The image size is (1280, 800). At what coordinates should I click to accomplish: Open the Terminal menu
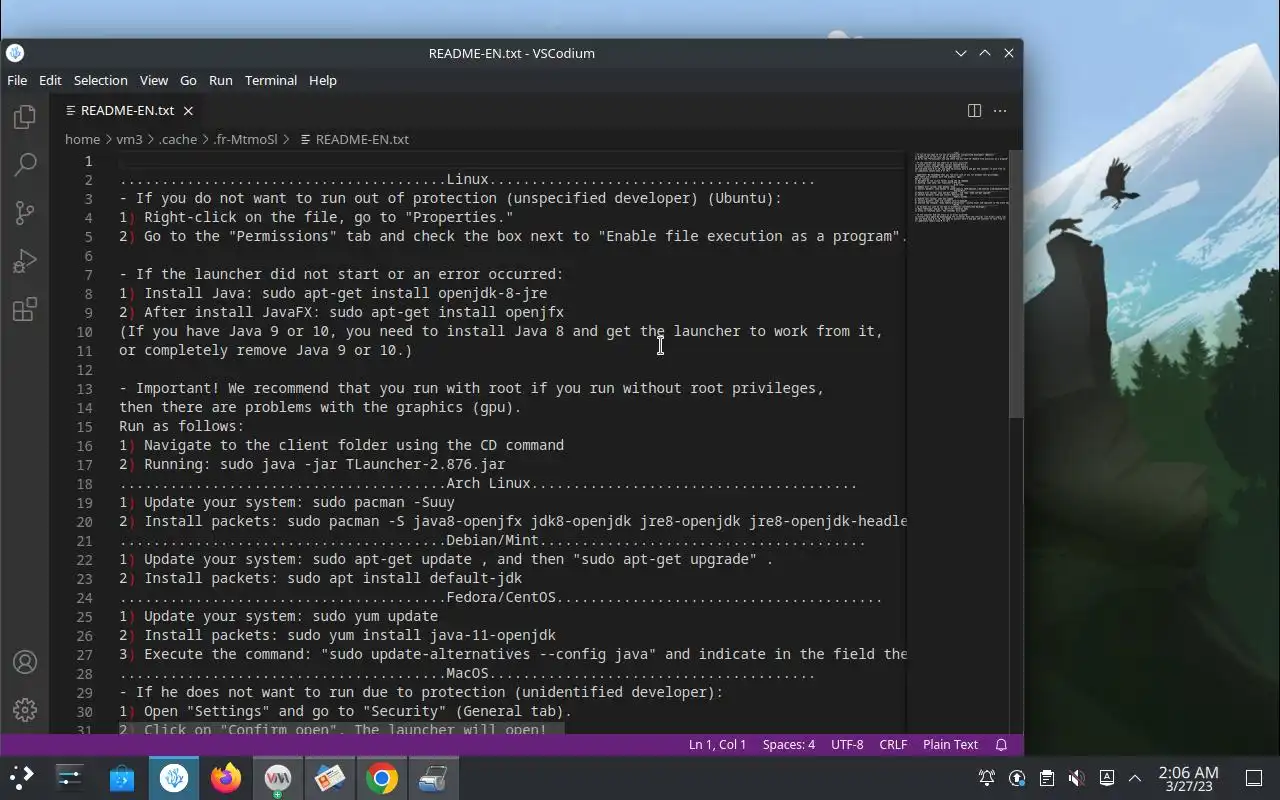point(271,80)
